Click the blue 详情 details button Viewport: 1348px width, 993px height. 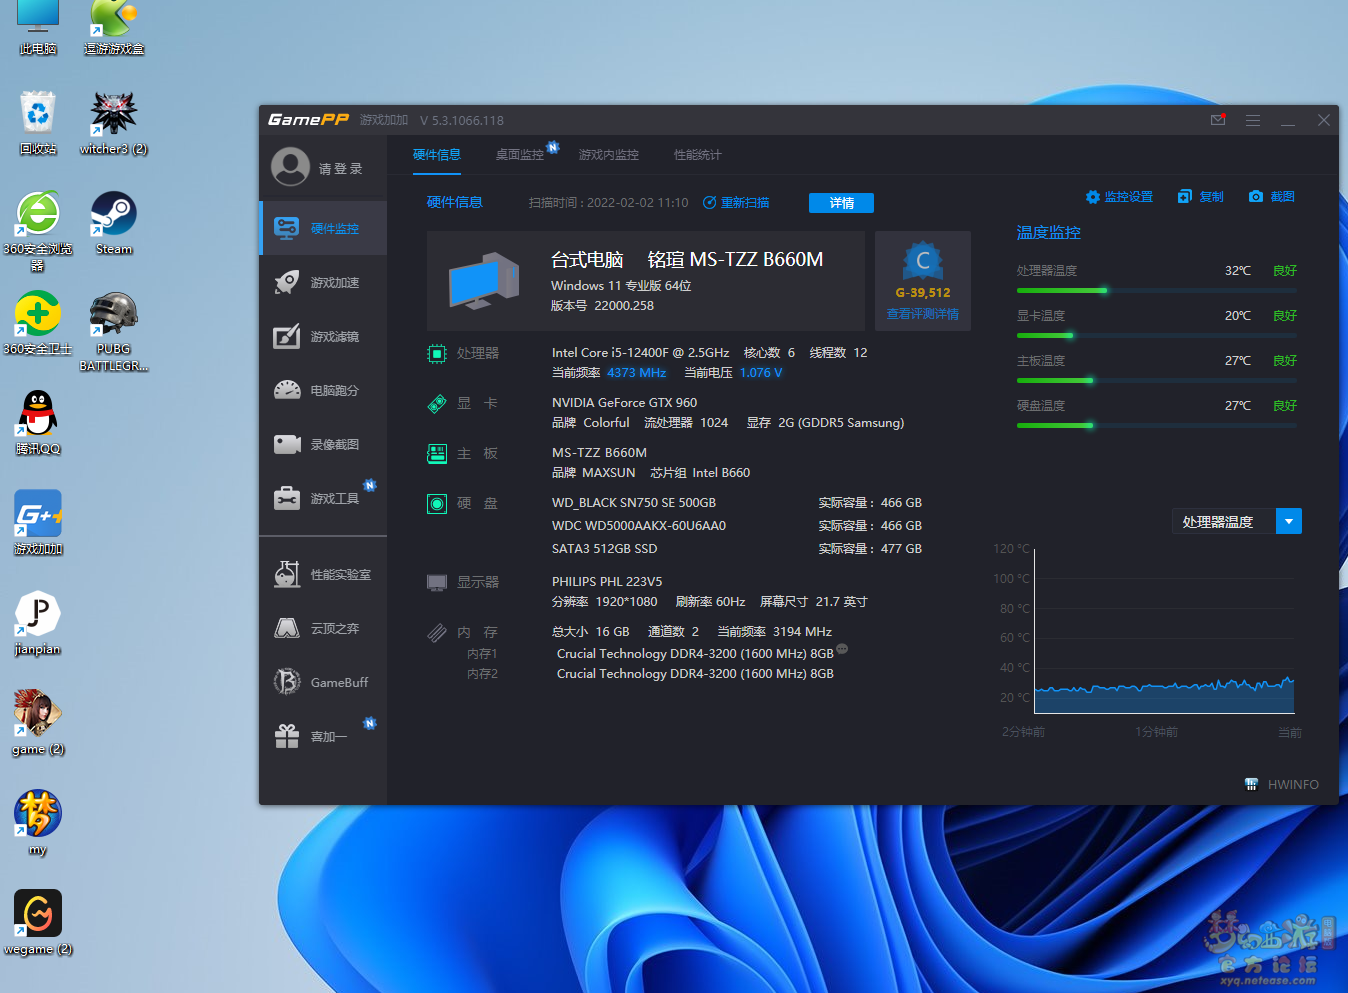coord(841,203)
